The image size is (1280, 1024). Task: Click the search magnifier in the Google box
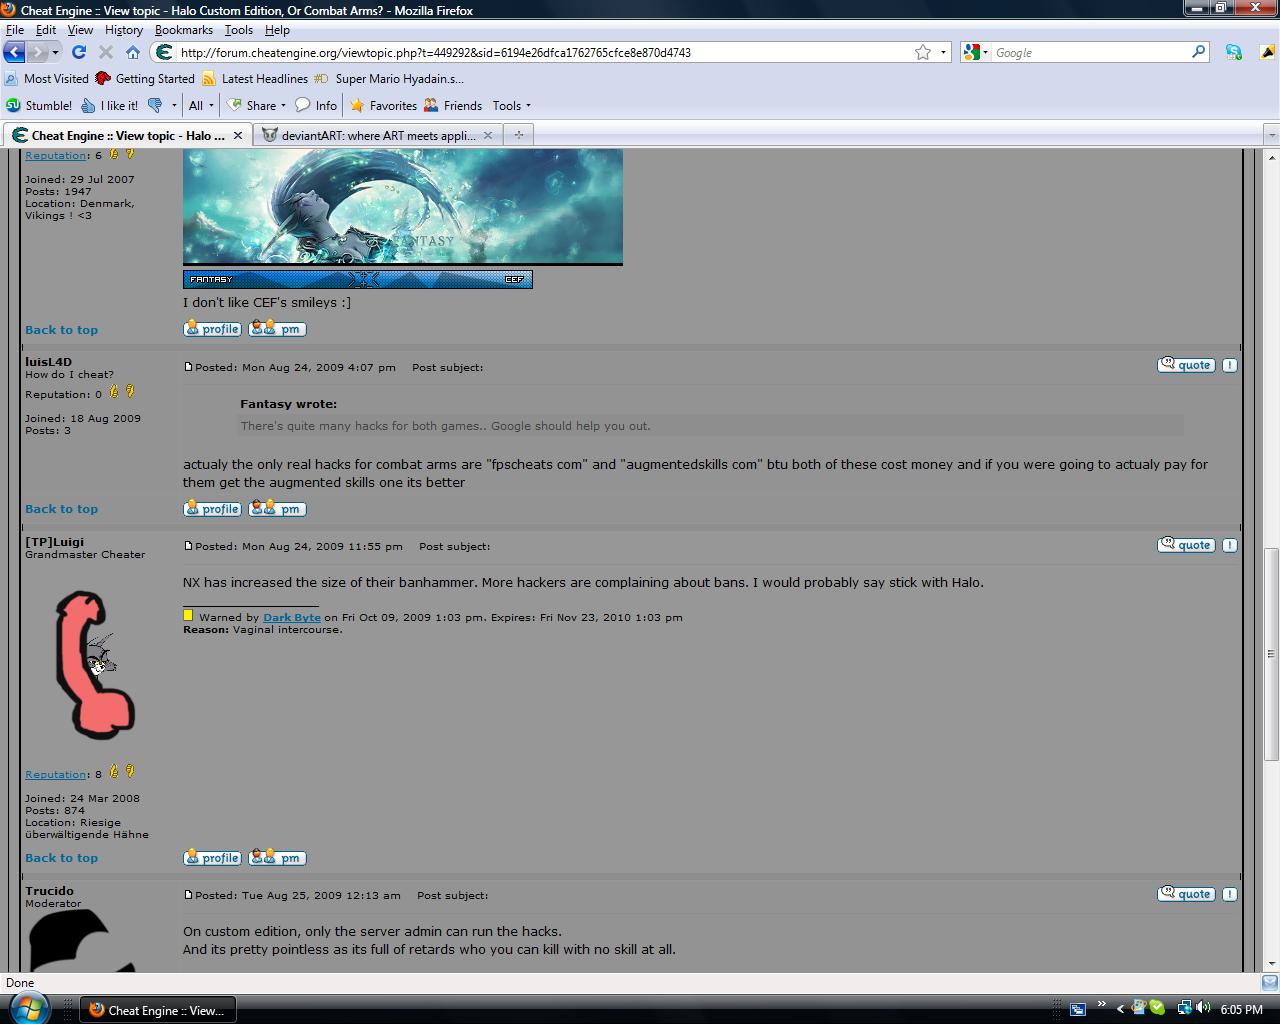[1198, 52]
